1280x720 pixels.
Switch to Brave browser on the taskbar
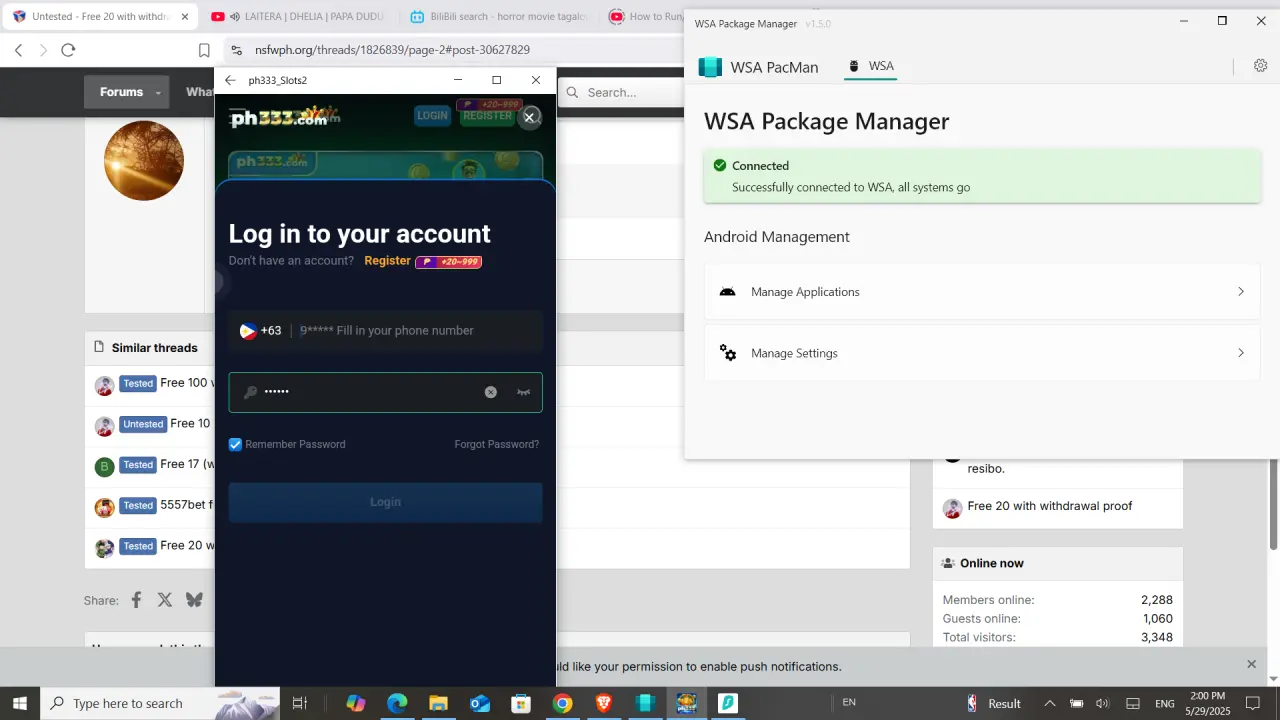tap(603, 703)
